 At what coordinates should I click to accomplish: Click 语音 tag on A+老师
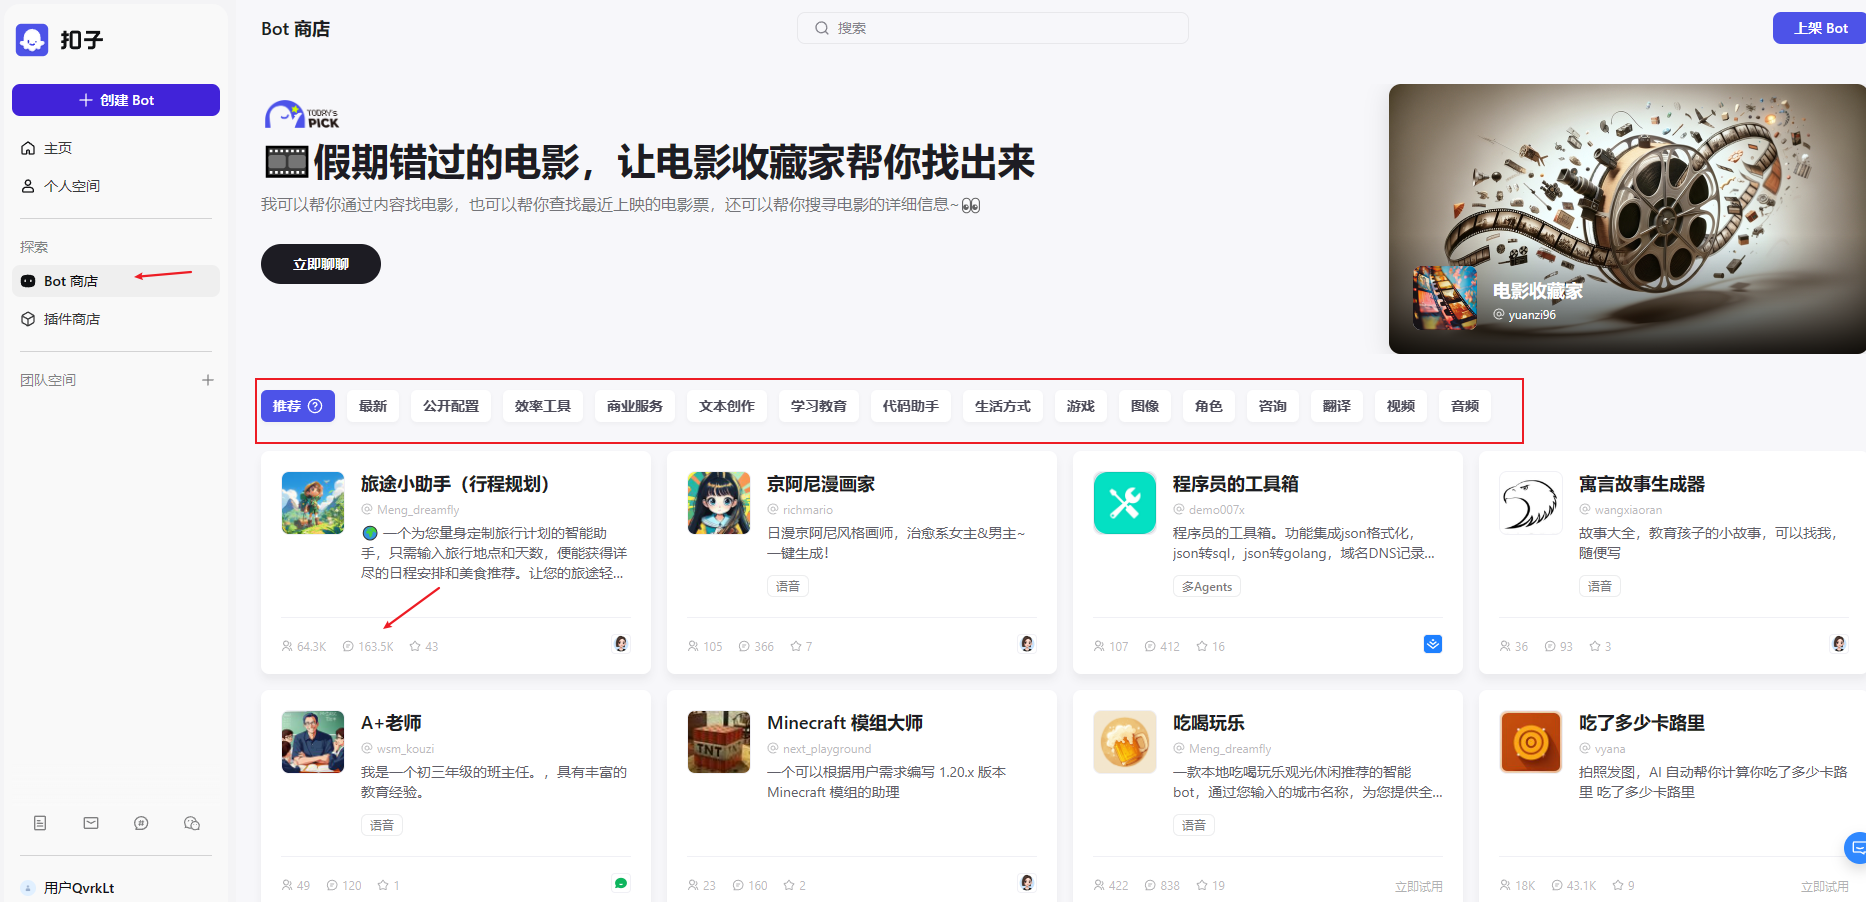coord(382,825)
